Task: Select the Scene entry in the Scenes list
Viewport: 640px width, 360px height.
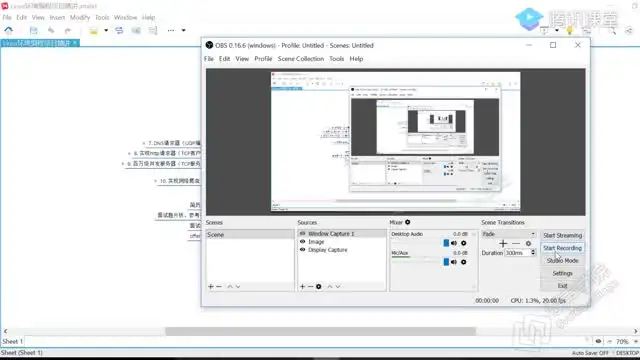Action: click(250, 235)
